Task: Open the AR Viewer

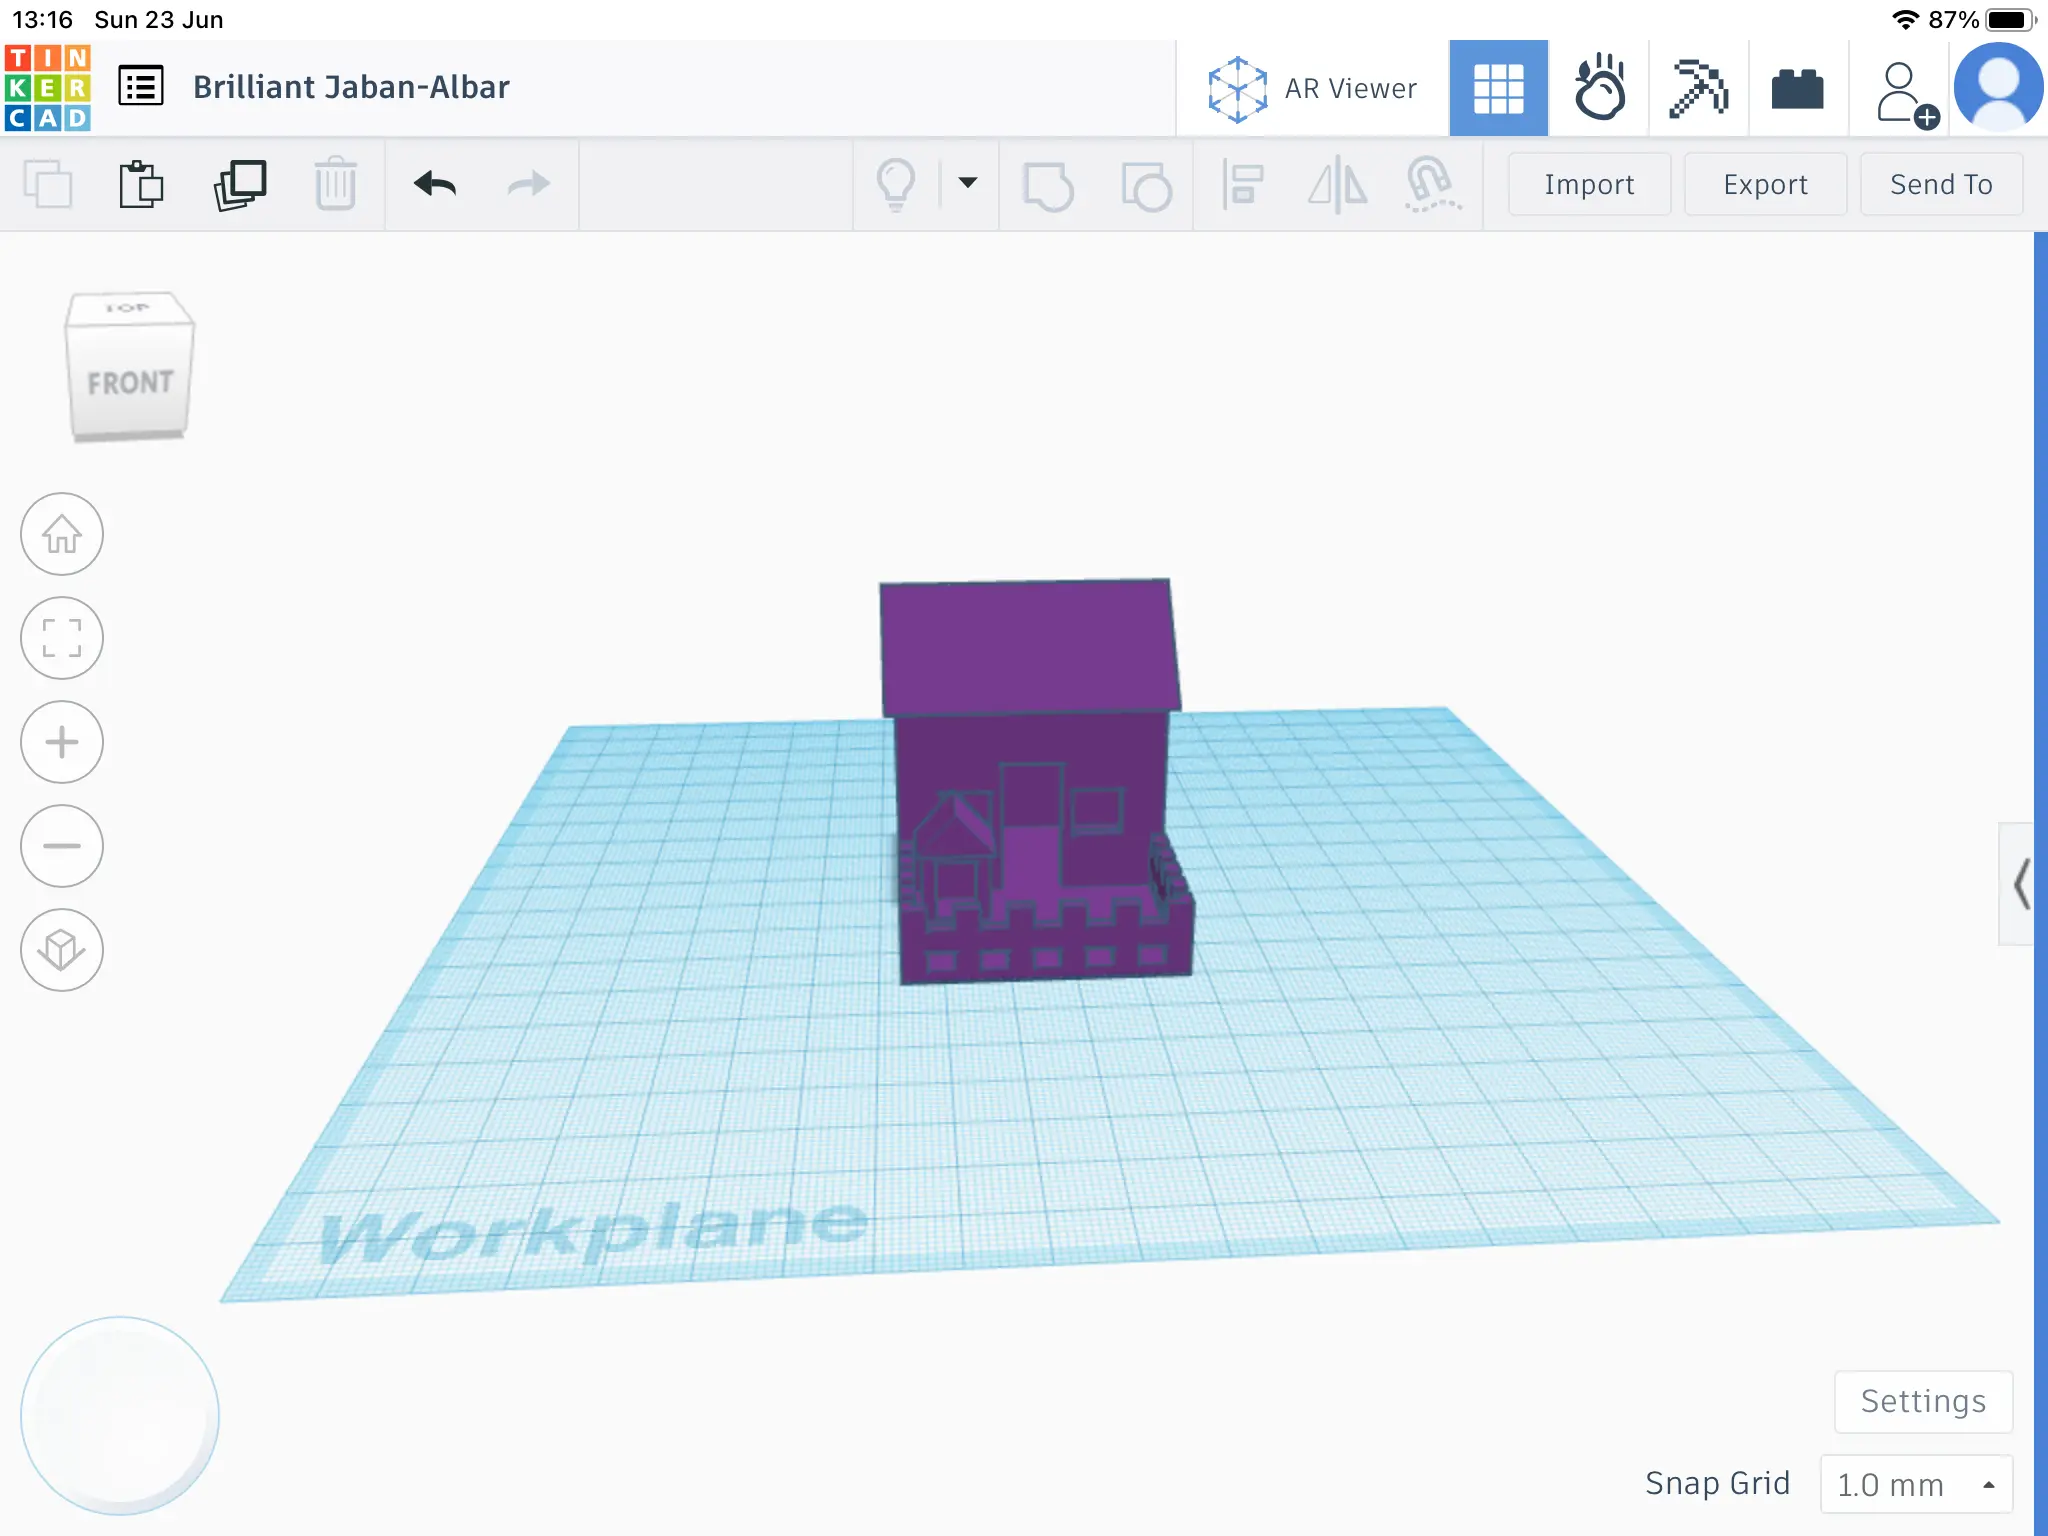Action: [1312, 88]
